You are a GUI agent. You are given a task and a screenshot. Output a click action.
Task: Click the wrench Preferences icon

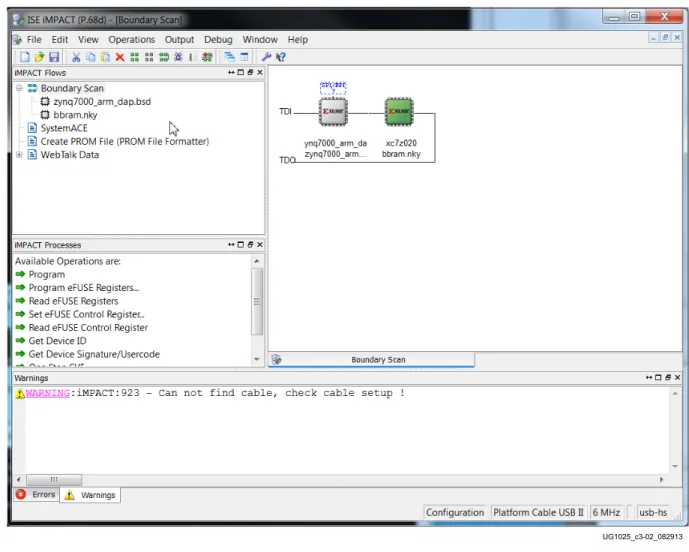266,57
